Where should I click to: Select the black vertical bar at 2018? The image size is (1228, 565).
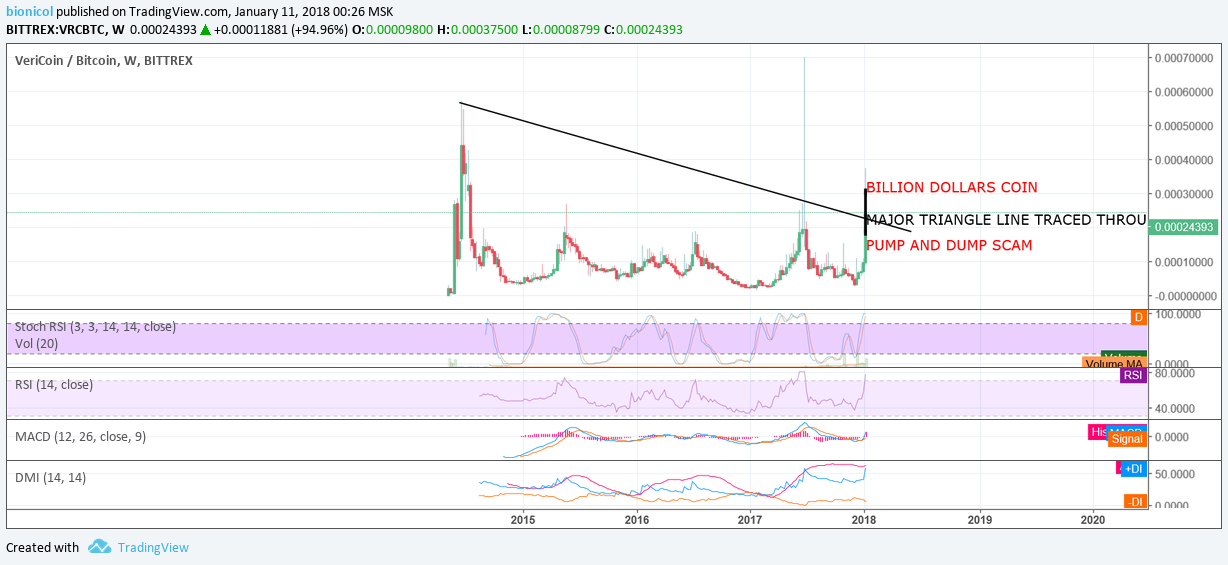click(x=866, y=211)
